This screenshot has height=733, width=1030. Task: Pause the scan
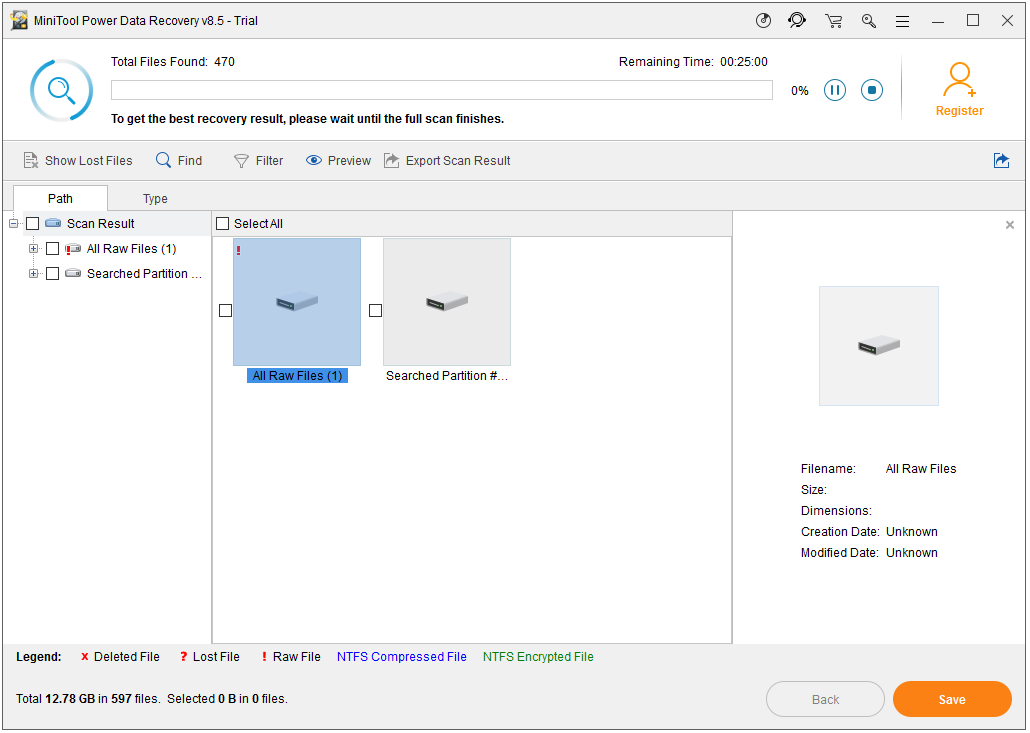[x=835, y=90]
